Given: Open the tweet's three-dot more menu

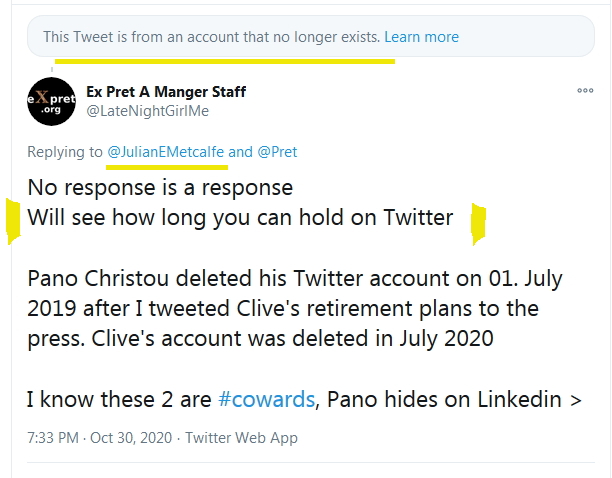Looking at the screenshot, I should pyautogui.click(x=586, y=91).
